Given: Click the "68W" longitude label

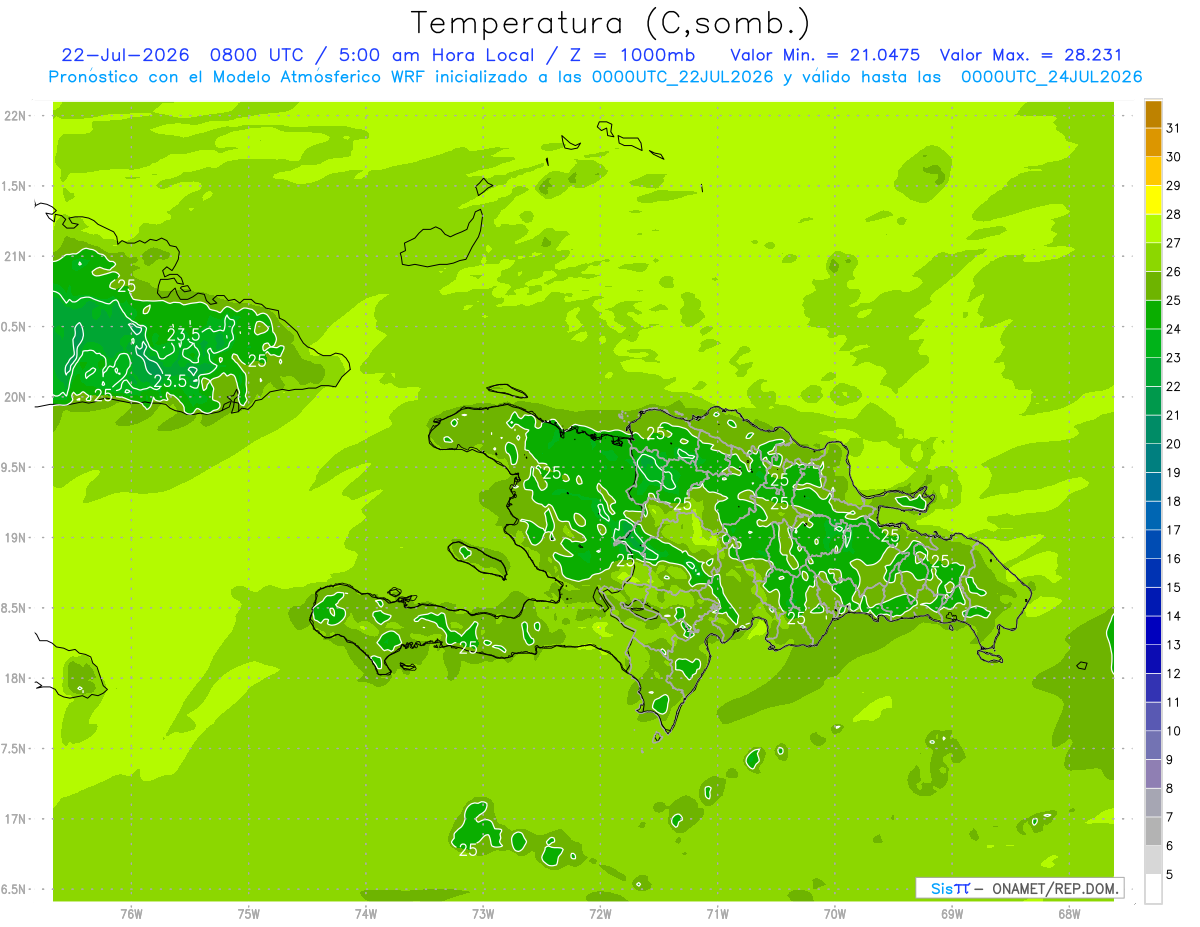Looking at the screenshot, I should [1069, 914].
